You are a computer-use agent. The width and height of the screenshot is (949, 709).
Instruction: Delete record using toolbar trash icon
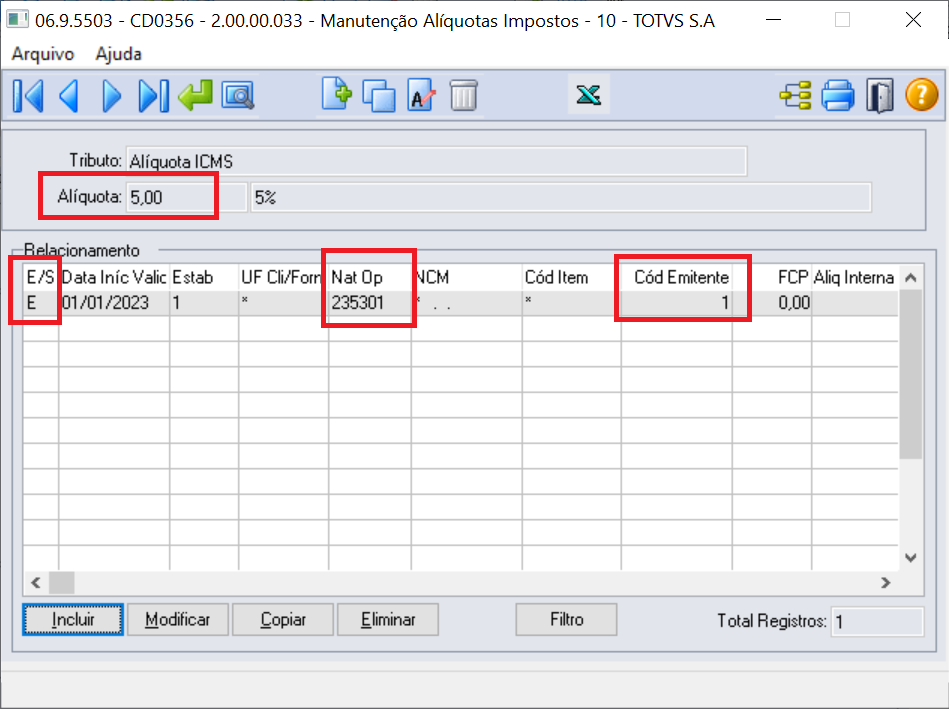464,96
